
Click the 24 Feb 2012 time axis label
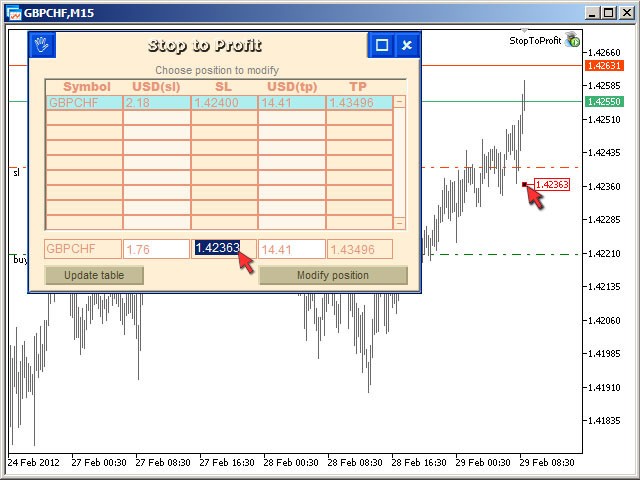pos(33,462)
